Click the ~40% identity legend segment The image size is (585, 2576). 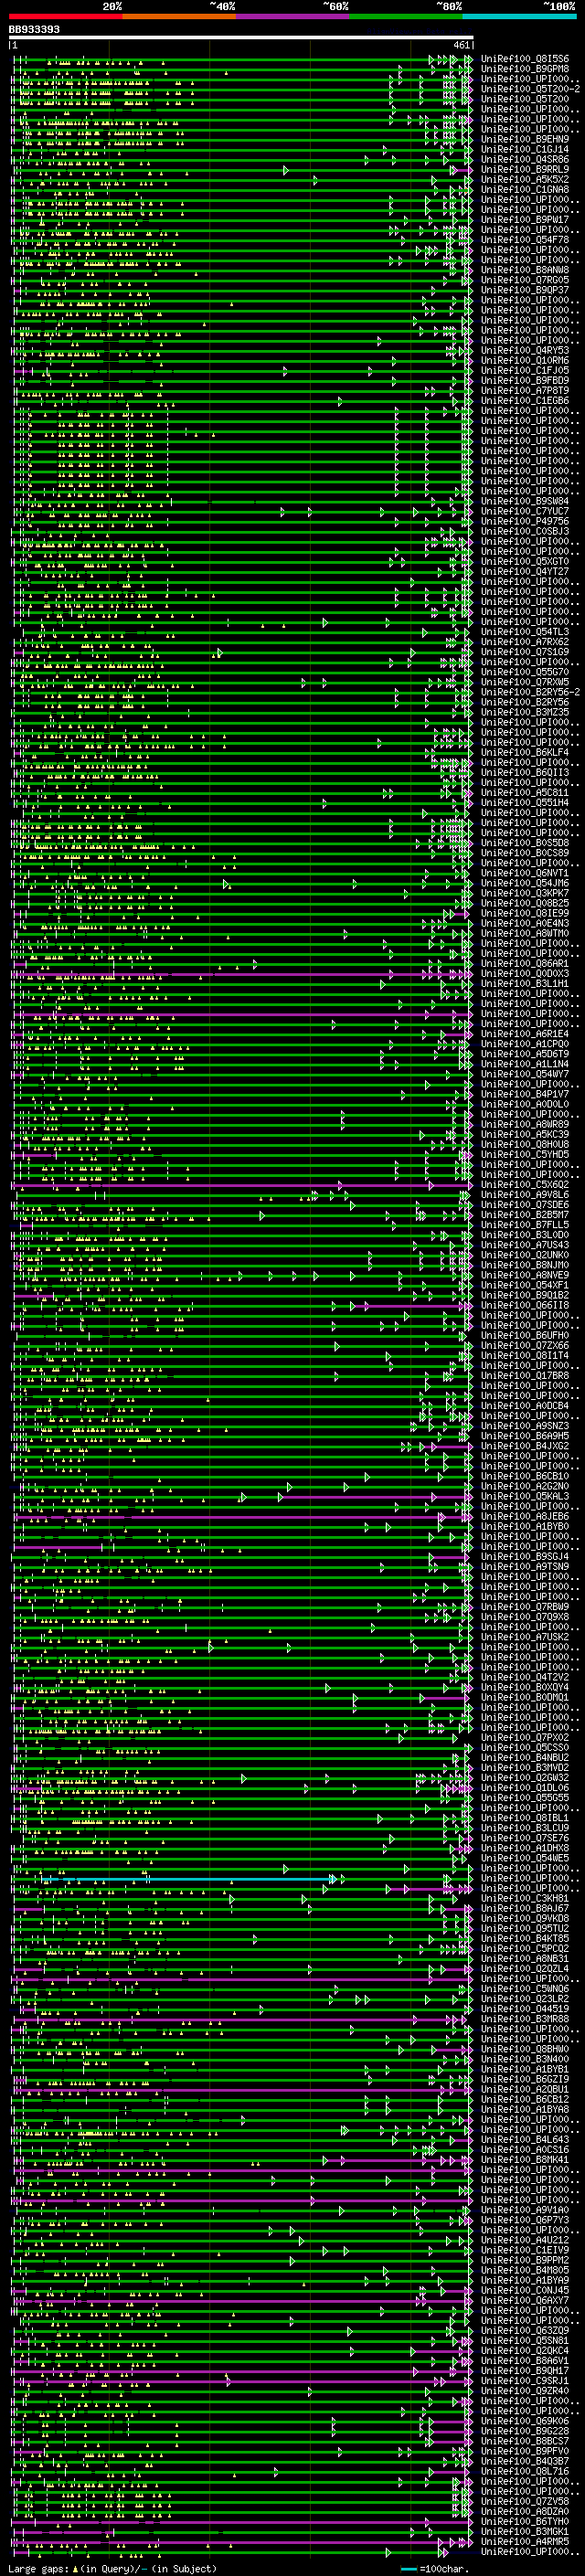(179, 17)
